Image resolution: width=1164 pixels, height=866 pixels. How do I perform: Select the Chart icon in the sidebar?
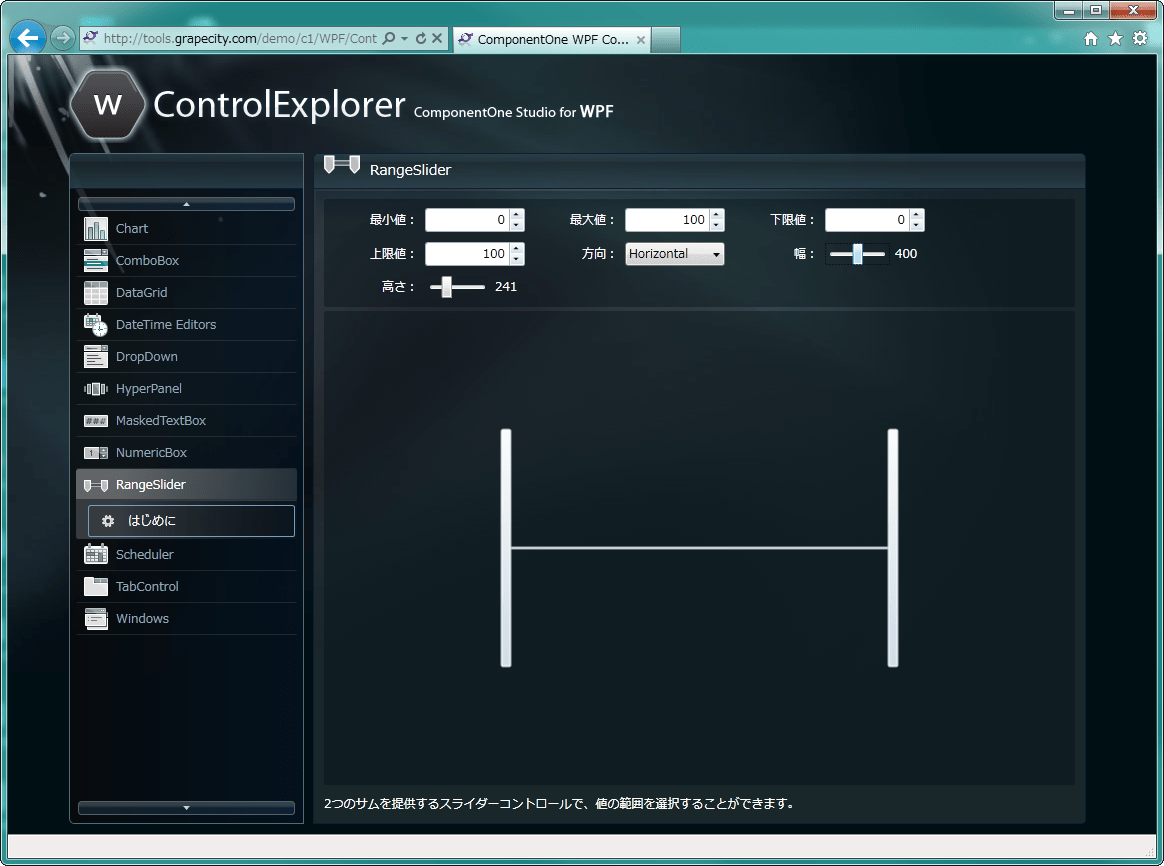pos(95,228)
